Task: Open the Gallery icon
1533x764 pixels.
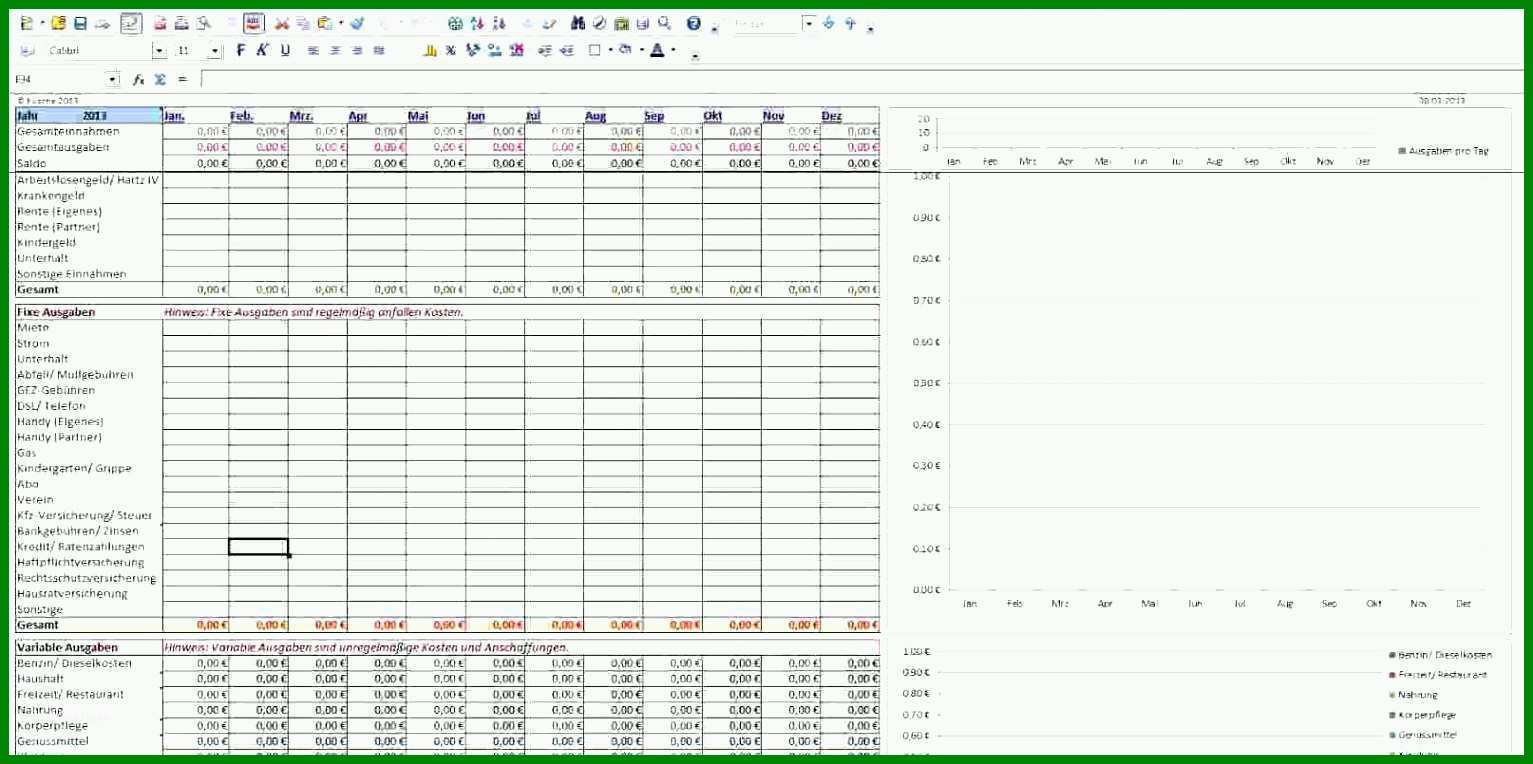Action: 621,23
